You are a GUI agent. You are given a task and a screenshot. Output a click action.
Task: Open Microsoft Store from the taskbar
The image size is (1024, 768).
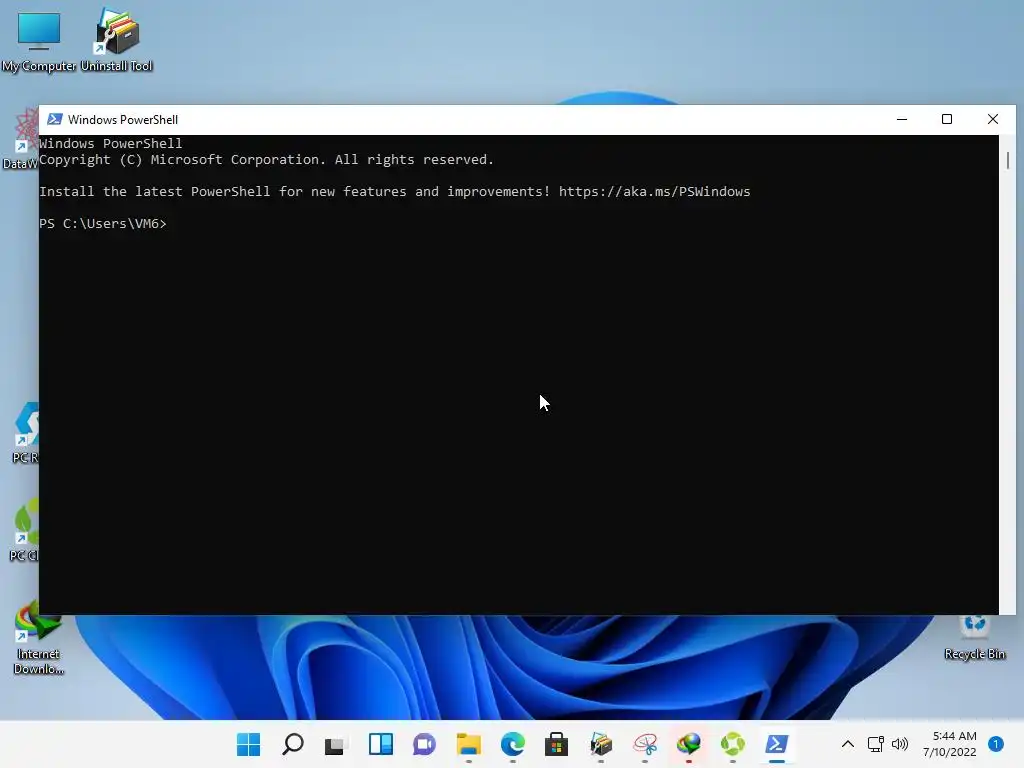556,744
